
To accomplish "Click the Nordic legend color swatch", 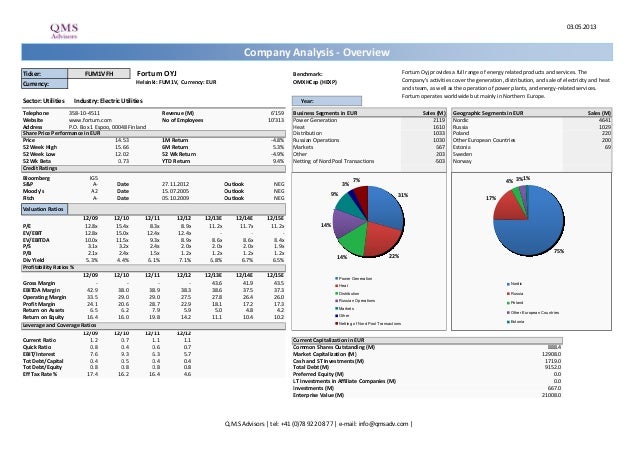I will tap(509, 284).
